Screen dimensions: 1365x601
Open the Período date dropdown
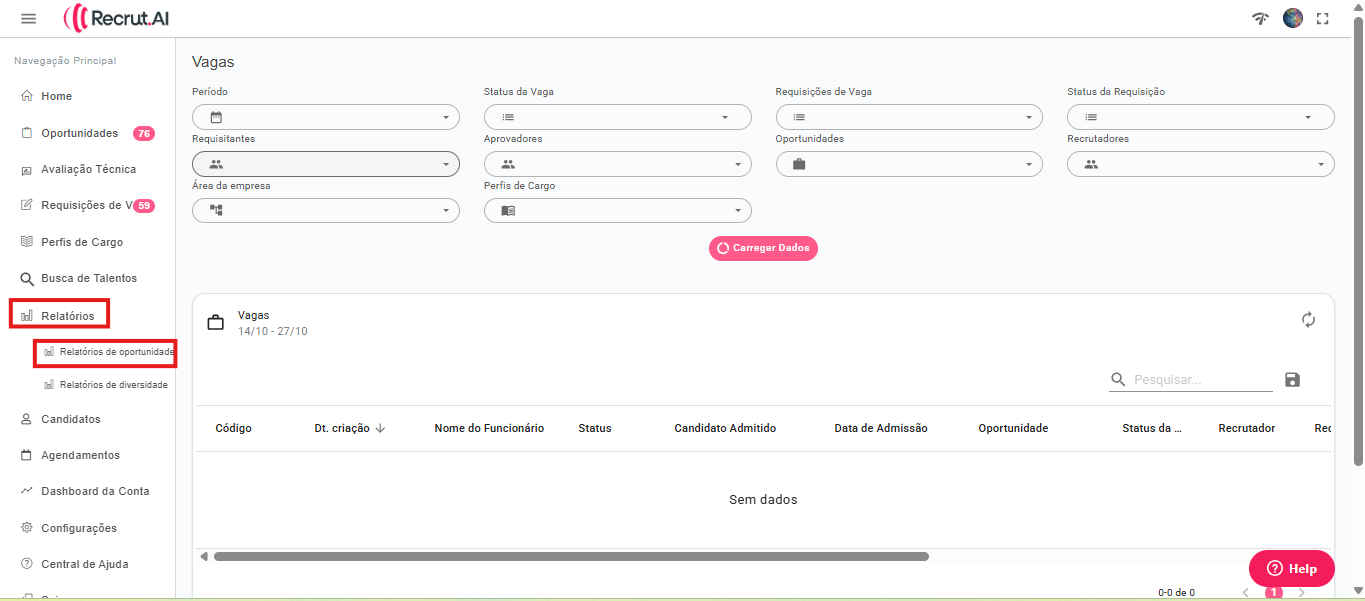(x=325, y=117)
